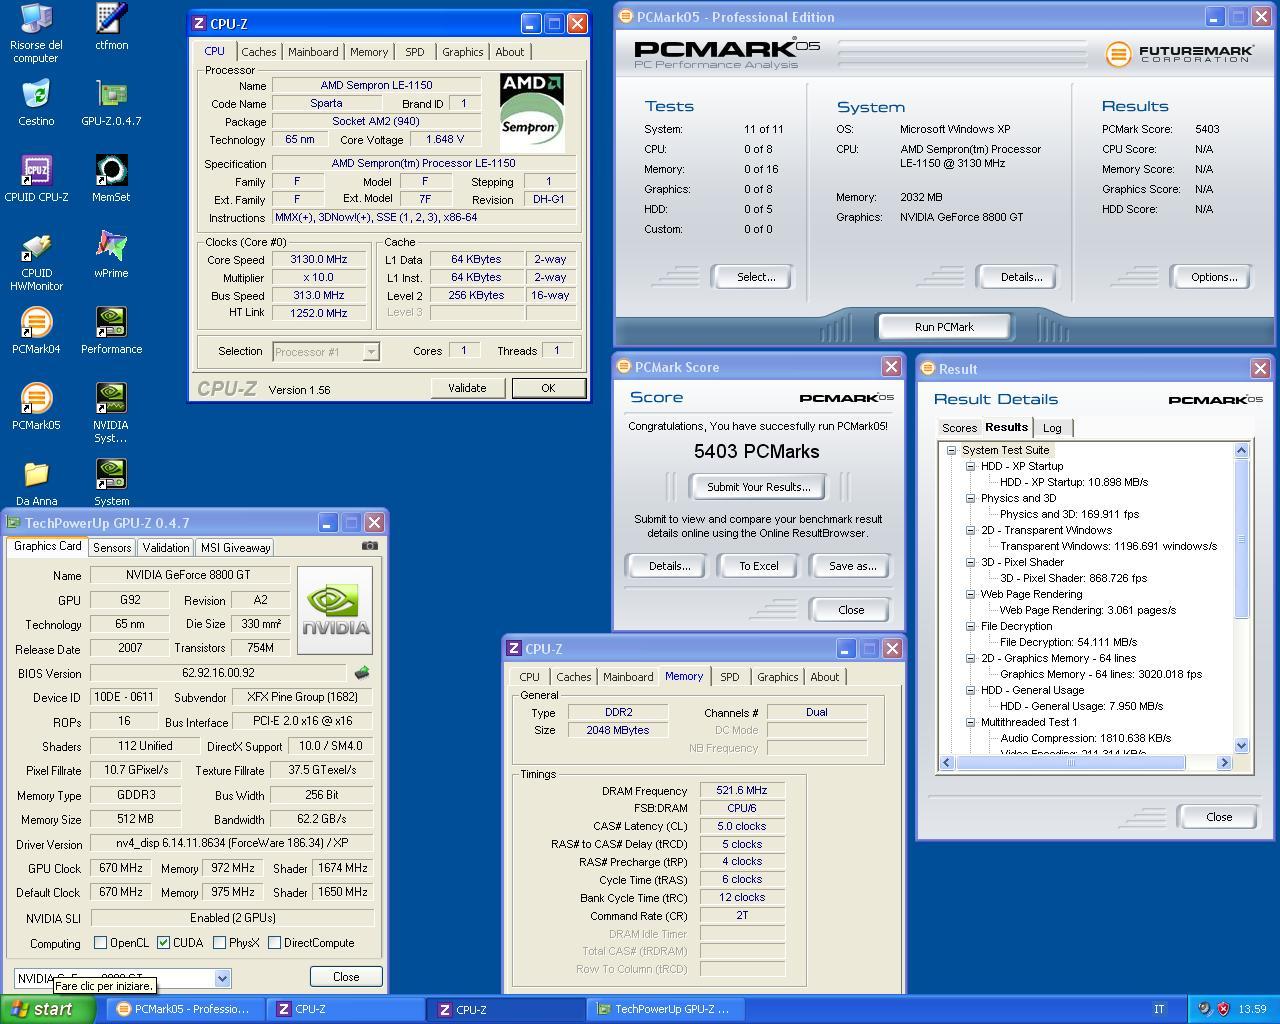Click Validate button in CPU-Z

pyautogui.click(x=467, y=388)
